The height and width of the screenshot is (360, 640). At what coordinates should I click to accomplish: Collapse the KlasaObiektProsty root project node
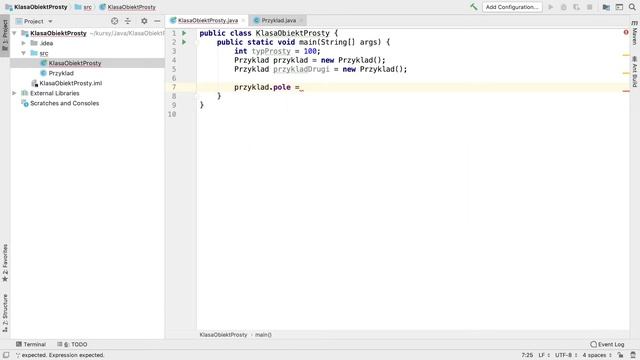(x=14, y=33)
